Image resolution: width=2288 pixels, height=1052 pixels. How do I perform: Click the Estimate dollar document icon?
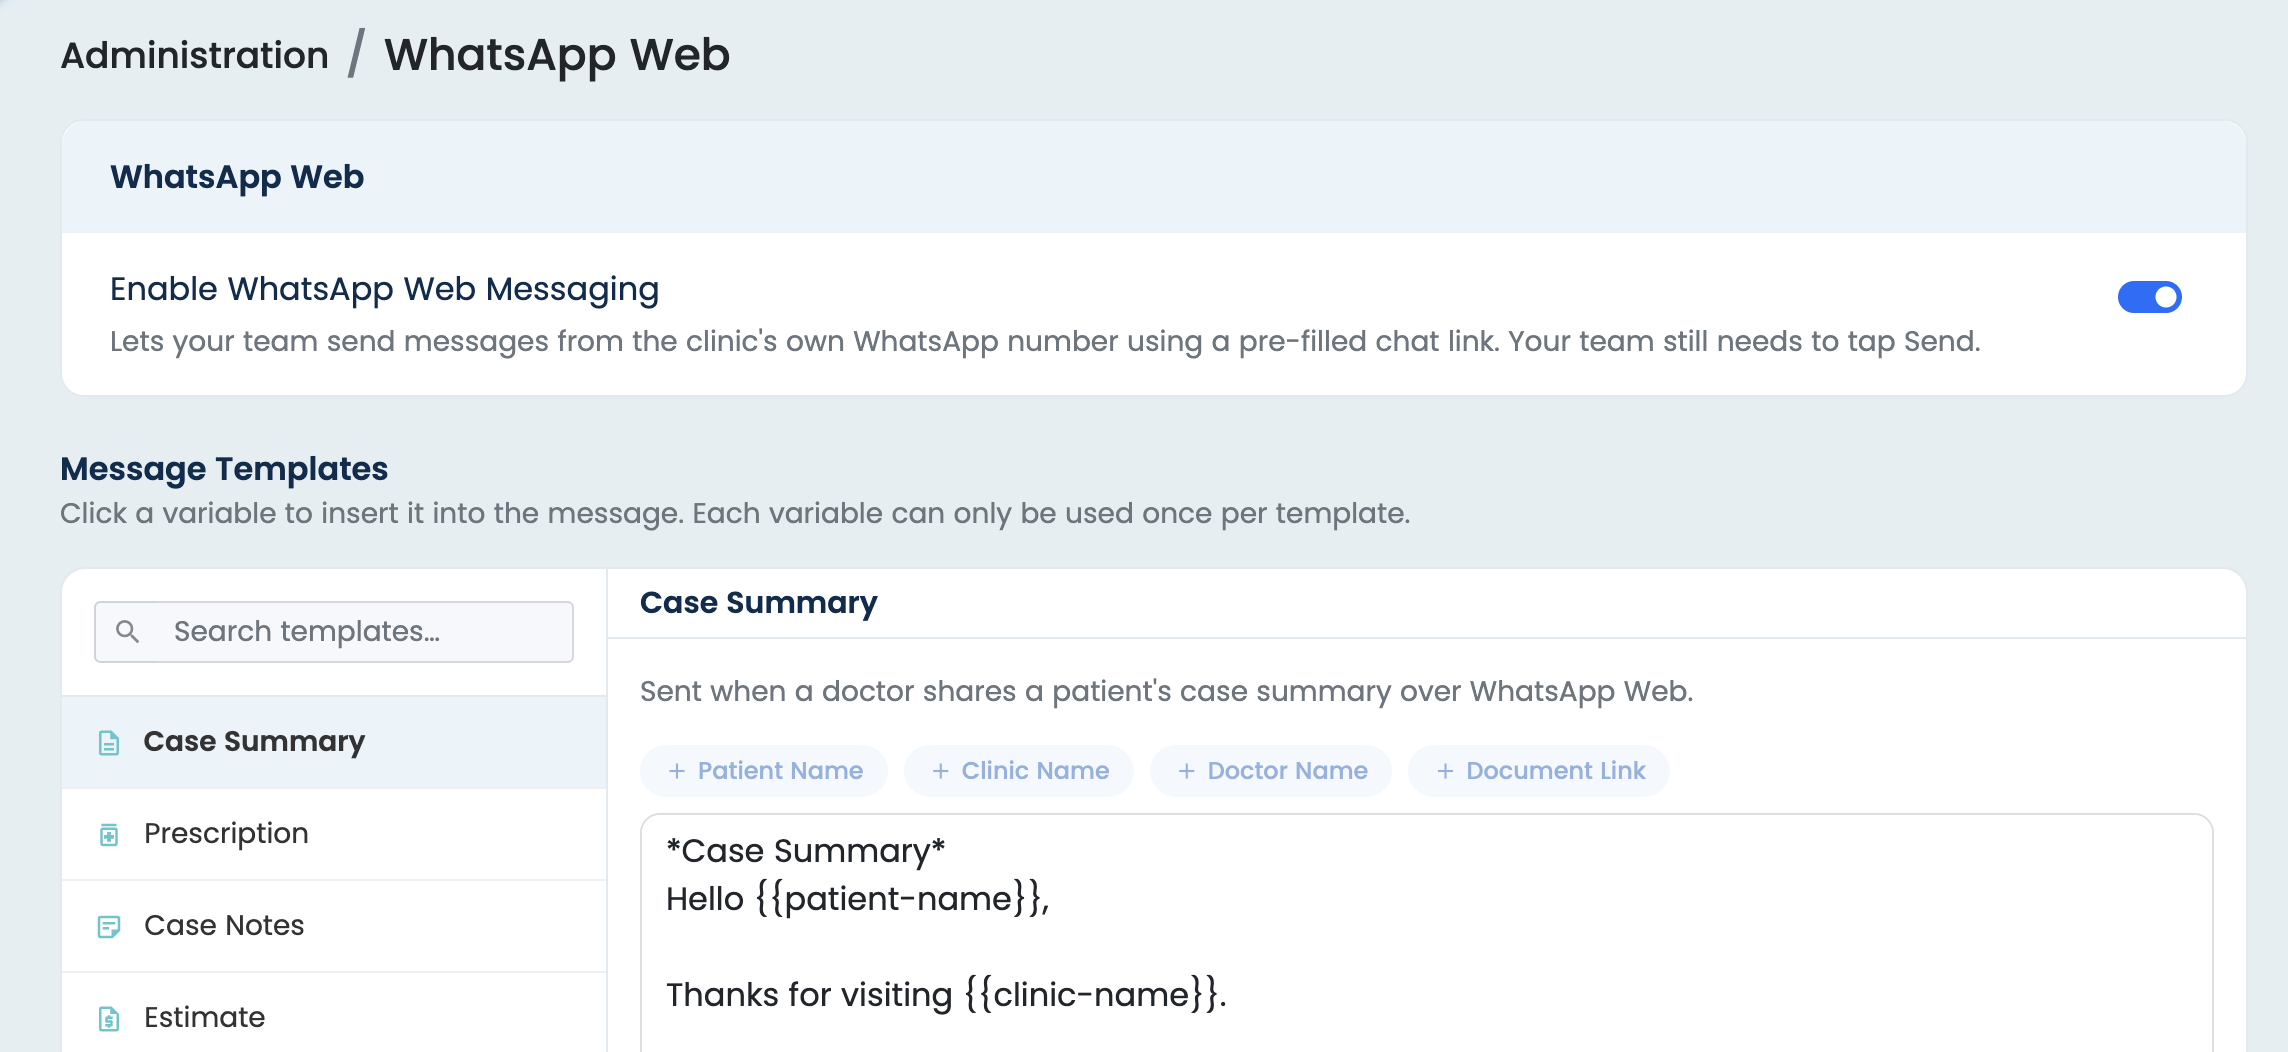[109, 1019]
